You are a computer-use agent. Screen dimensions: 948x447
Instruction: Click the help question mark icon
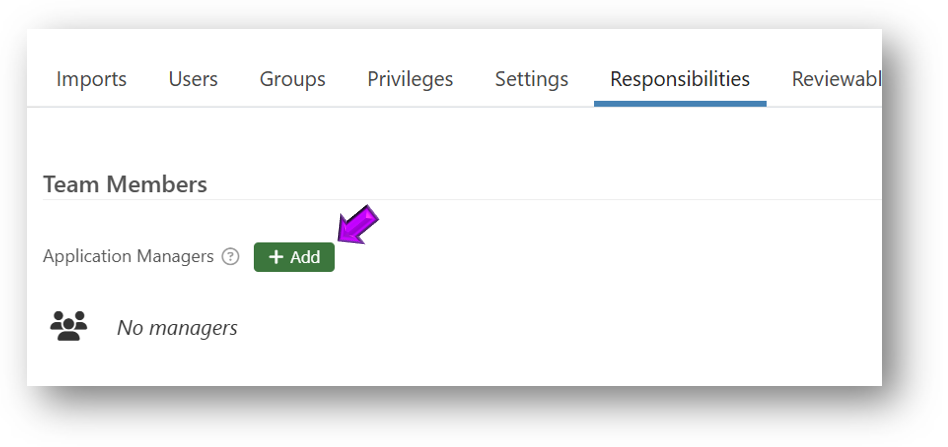pyautogui.click(x=231, y=257)
